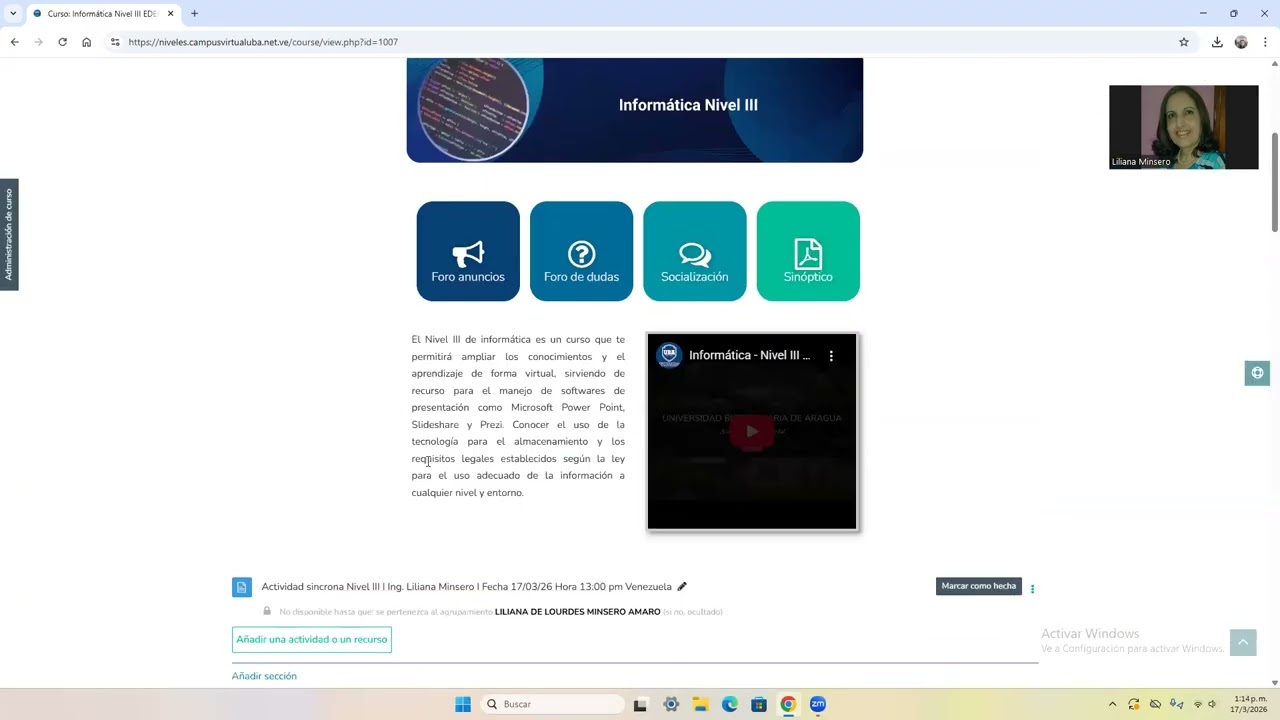Open the Foro anuncios tile
The image size is (1280, 720).
pos(468,251)
